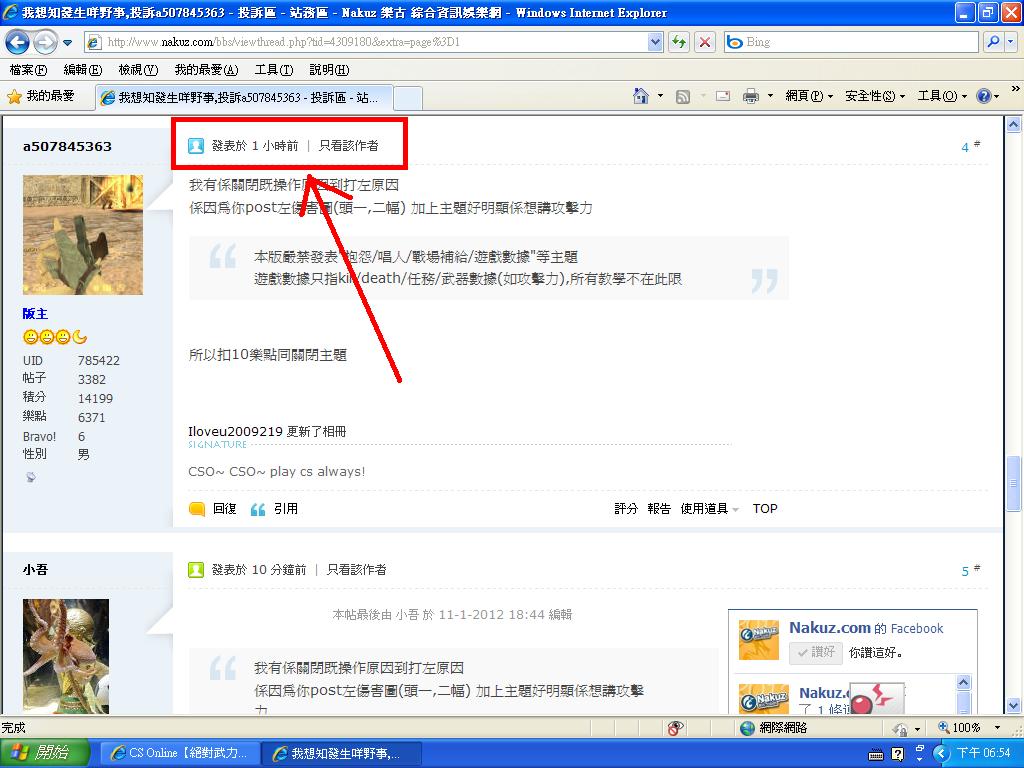The image size is (1024, 768).
Task: Open Nakuz.com Facebook page link
Action: click(x=830, y=628)
